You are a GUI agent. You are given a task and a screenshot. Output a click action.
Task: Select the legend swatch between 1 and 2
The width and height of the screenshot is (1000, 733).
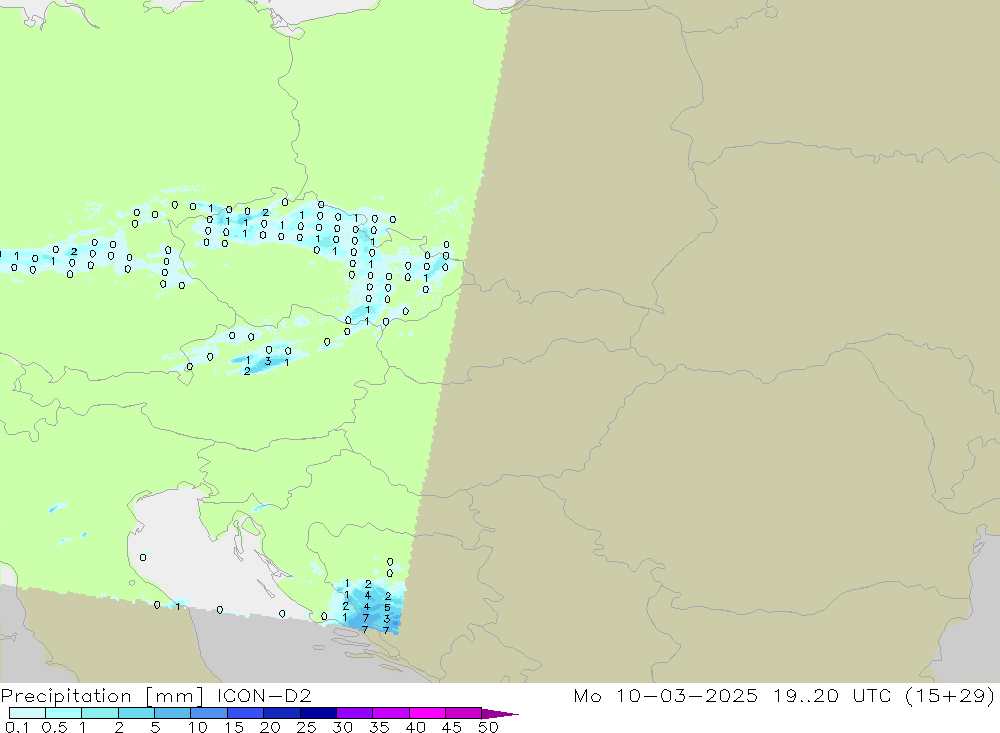[x=100, y=713]
